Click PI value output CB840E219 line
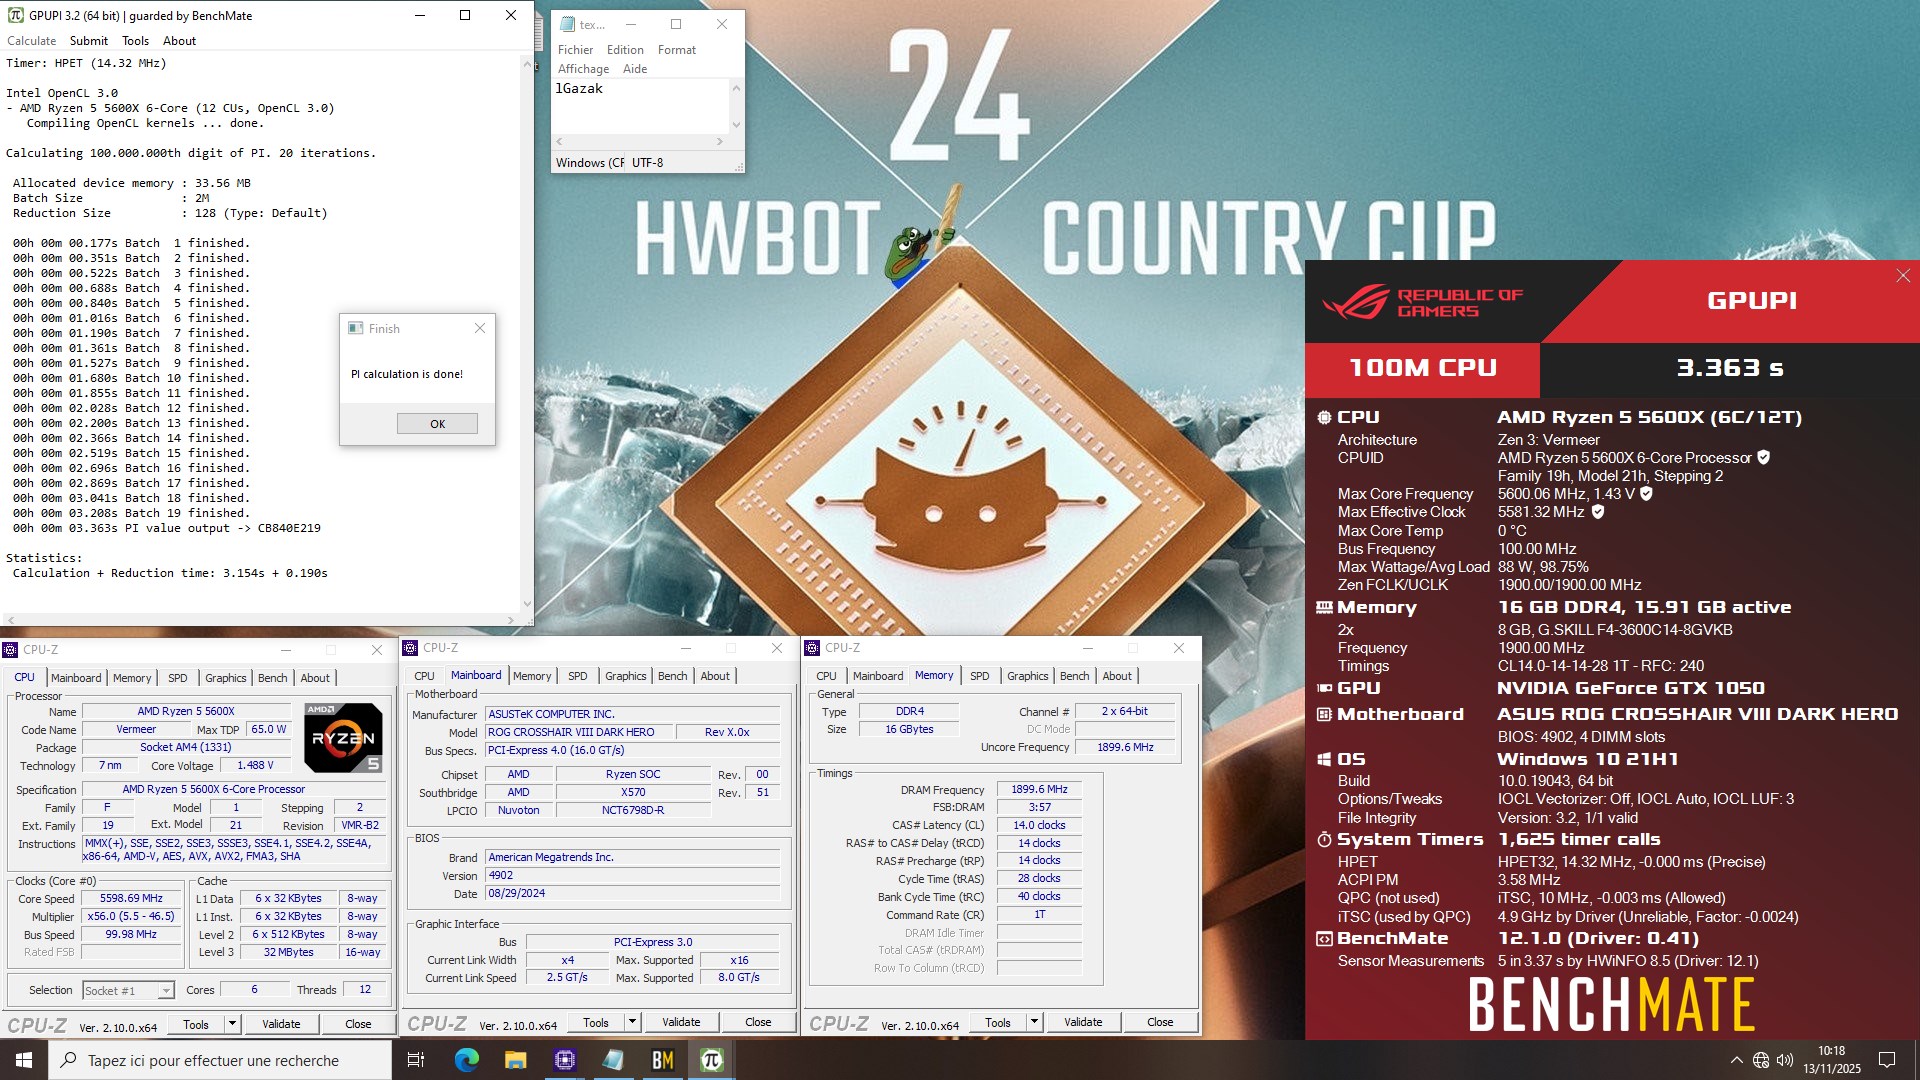The height and width of the screenshot is (1080, 1920). [166, 528]
